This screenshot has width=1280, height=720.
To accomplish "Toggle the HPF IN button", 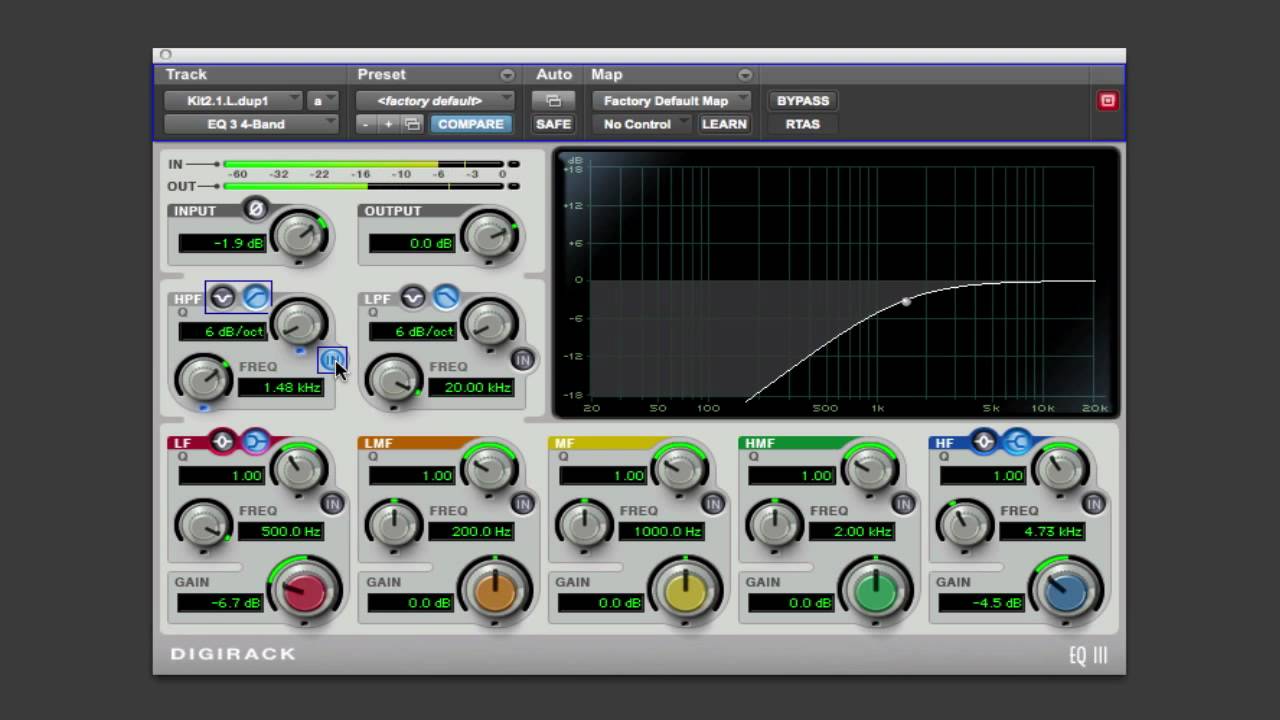I will coord(332,360).
